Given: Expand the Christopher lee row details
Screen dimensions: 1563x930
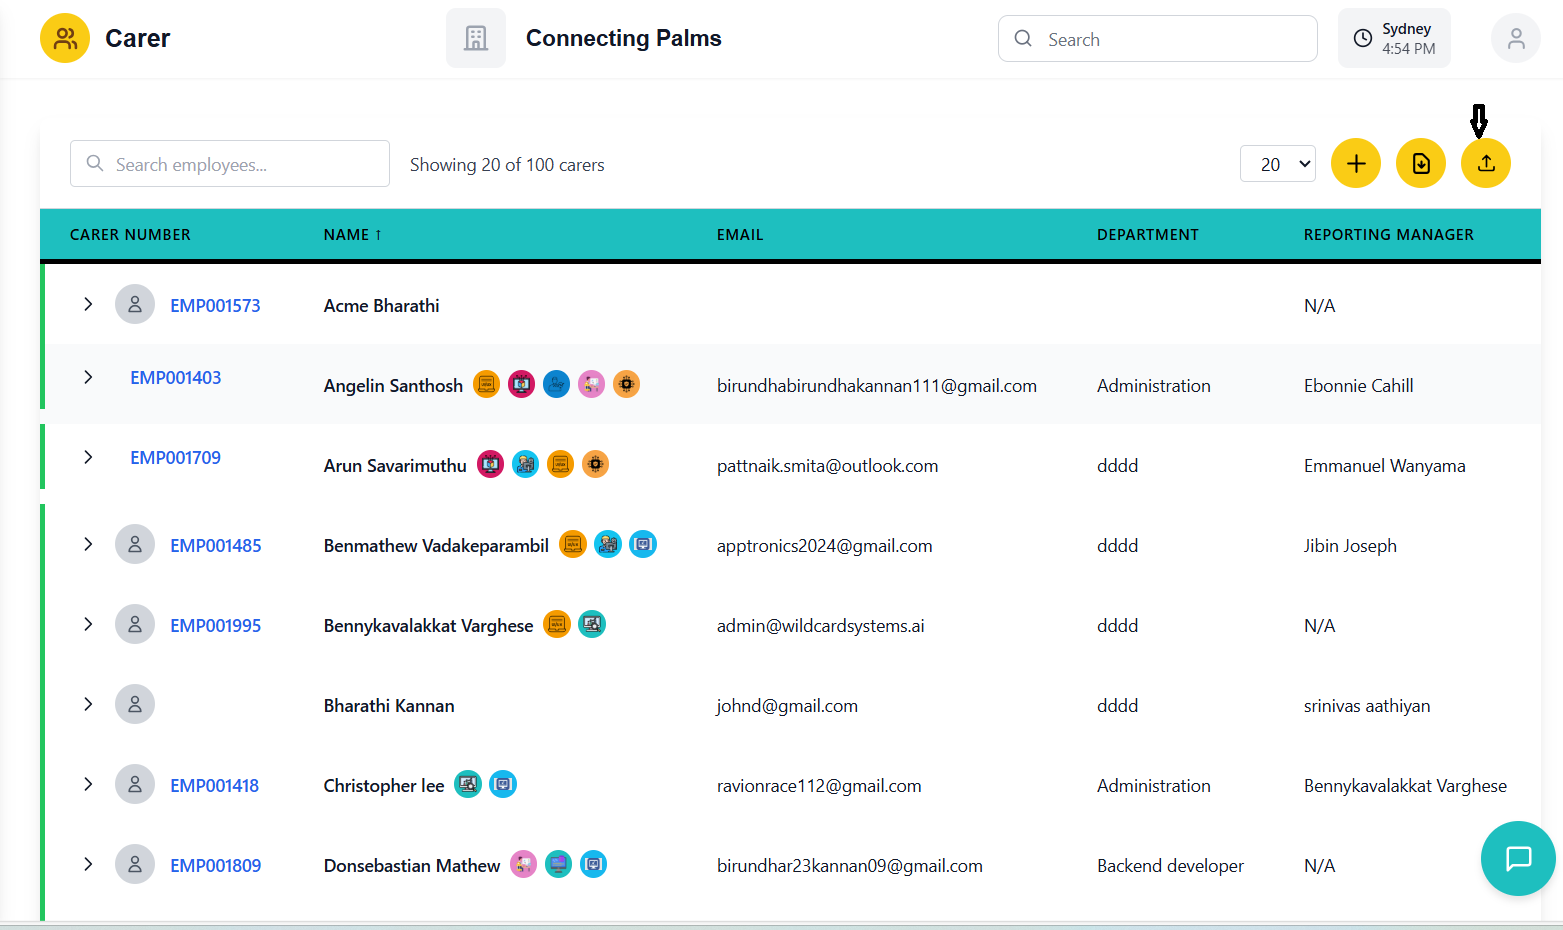Looking at the screenshot, I should coord(88,784).
